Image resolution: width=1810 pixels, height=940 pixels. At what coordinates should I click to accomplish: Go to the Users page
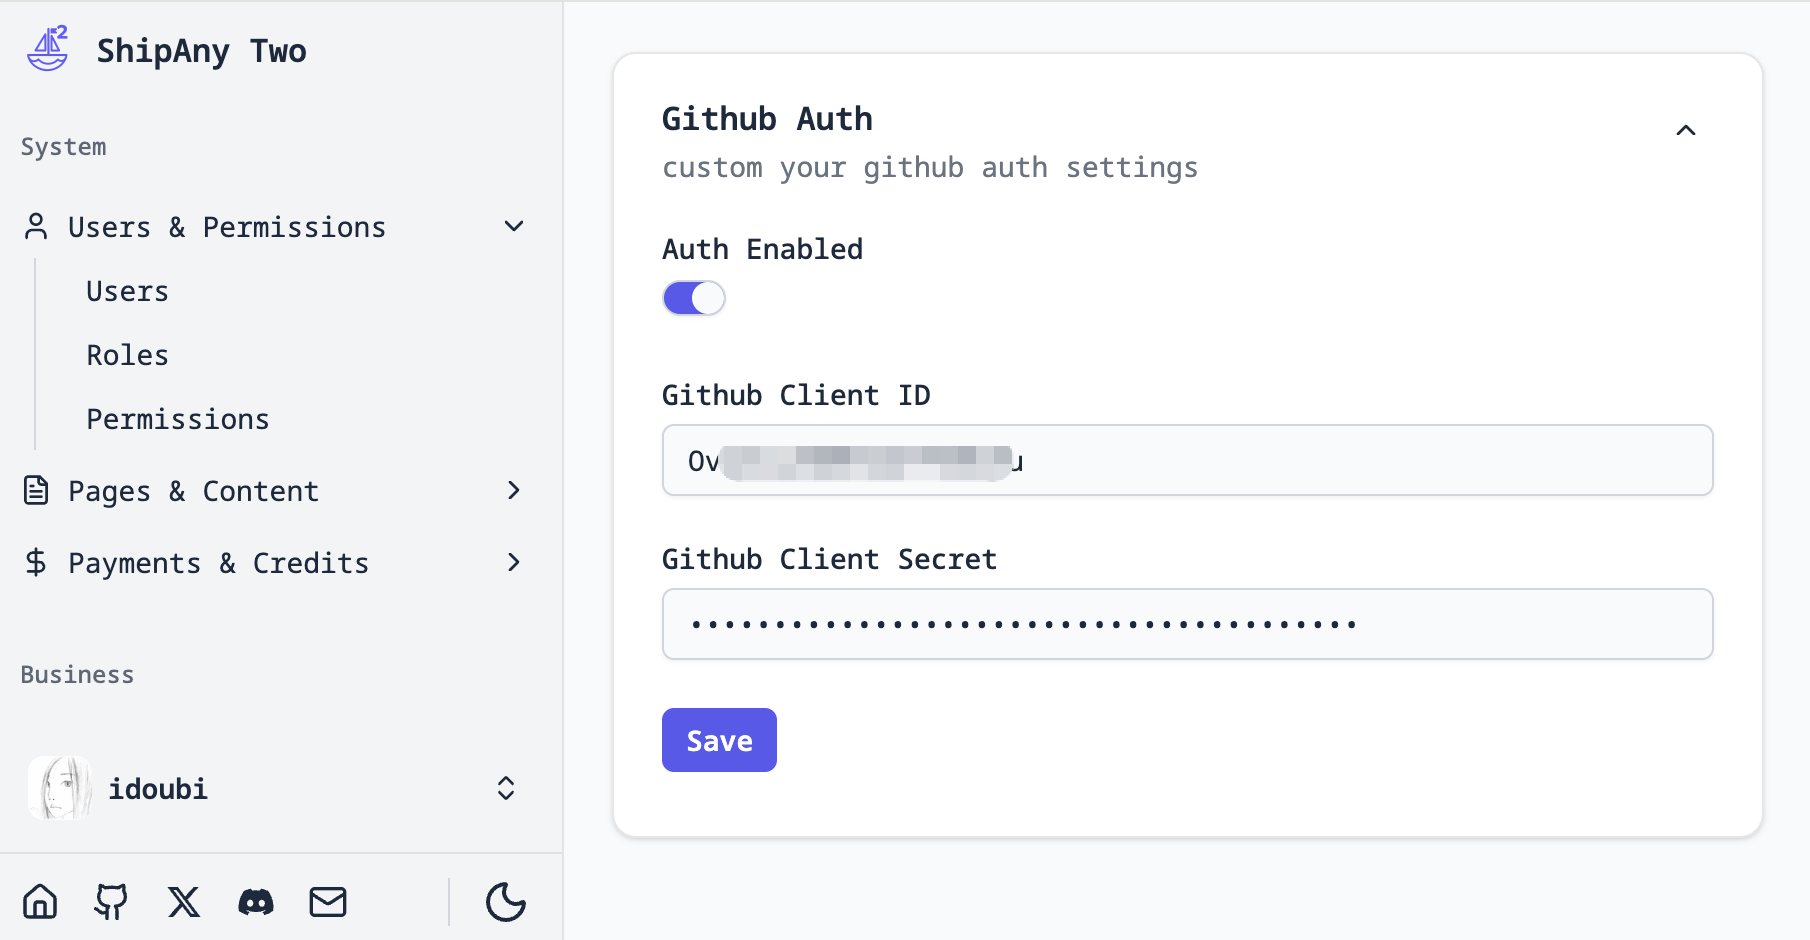[128, 292]
